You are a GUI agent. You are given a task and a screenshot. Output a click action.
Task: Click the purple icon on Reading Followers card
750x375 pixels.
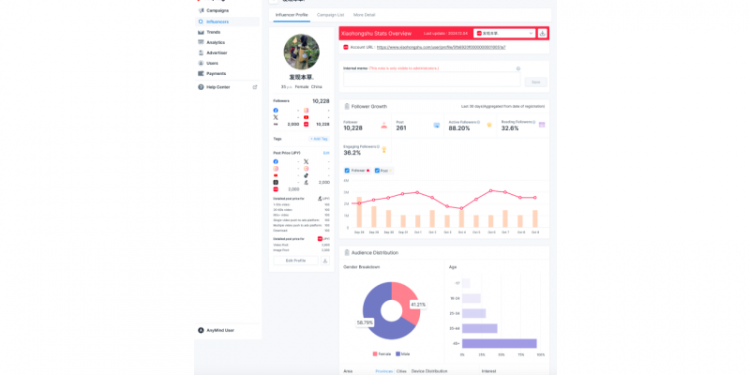(542, 125)
